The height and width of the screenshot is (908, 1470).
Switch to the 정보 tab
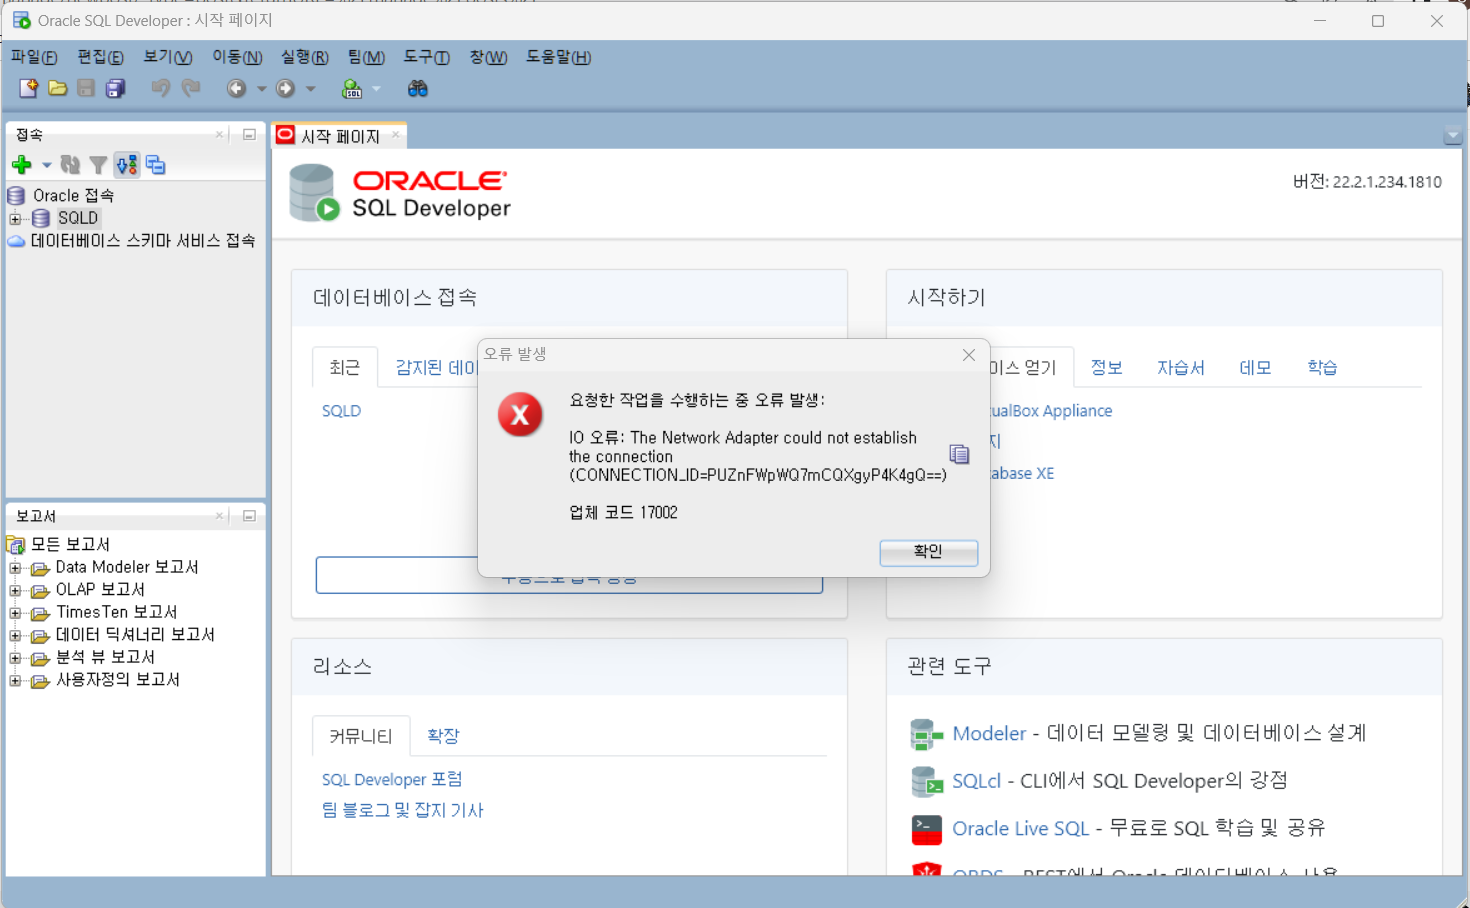1106,367
